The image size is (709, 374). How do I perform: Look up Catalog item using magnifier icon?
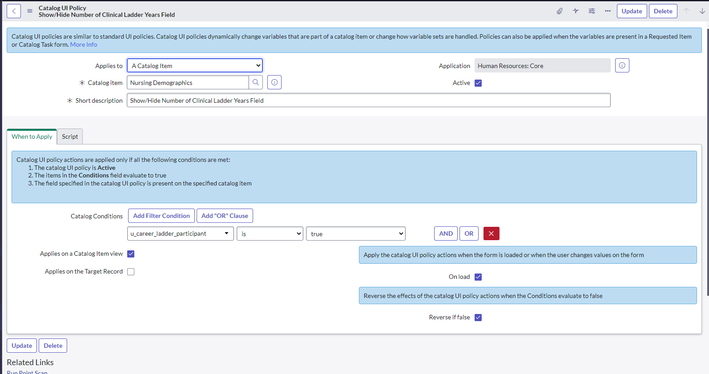pos(255,82)
